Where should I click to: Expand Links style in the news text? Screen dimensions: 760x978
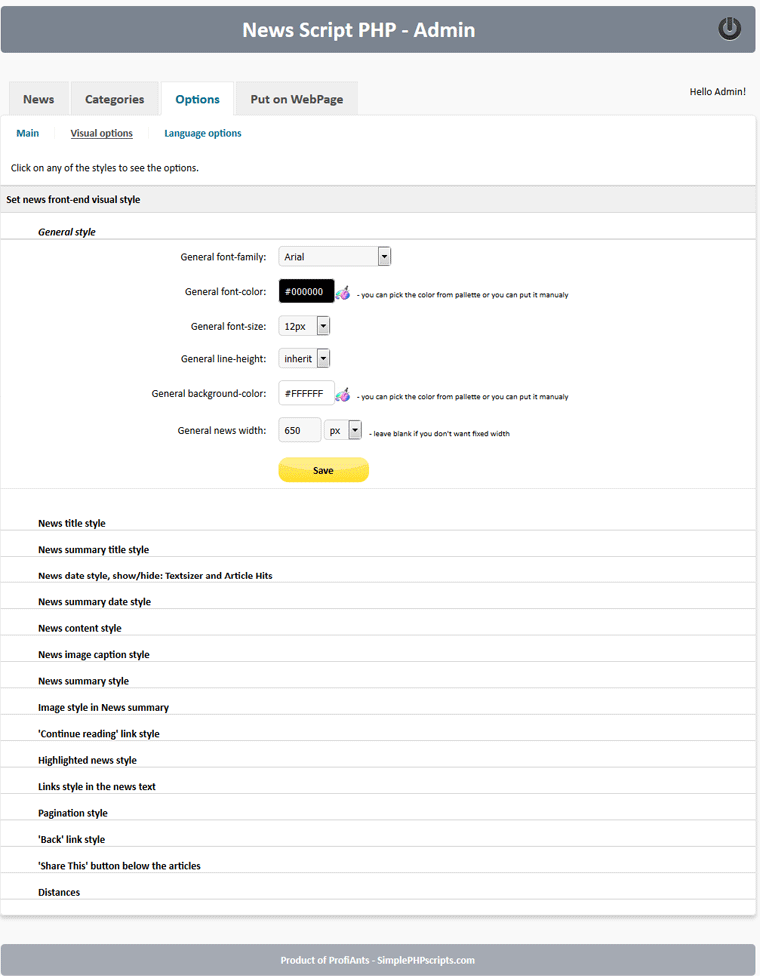pos(97,787)
